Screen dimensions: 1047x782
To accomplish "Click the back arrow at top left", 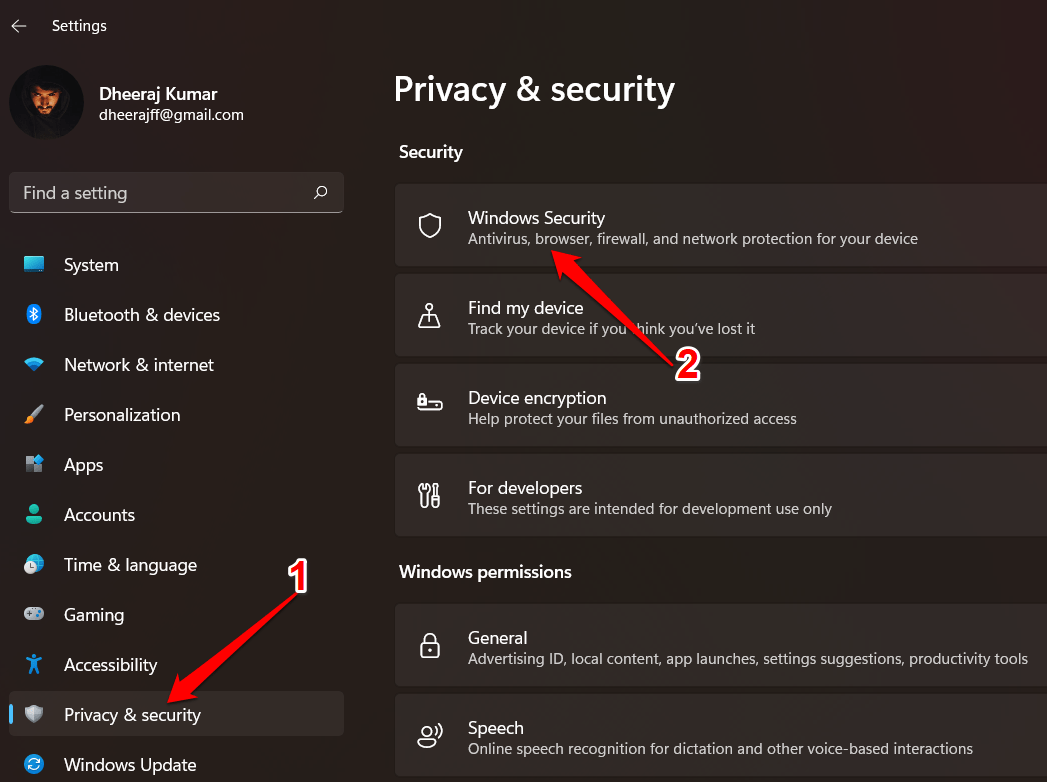I will (18, 25).
